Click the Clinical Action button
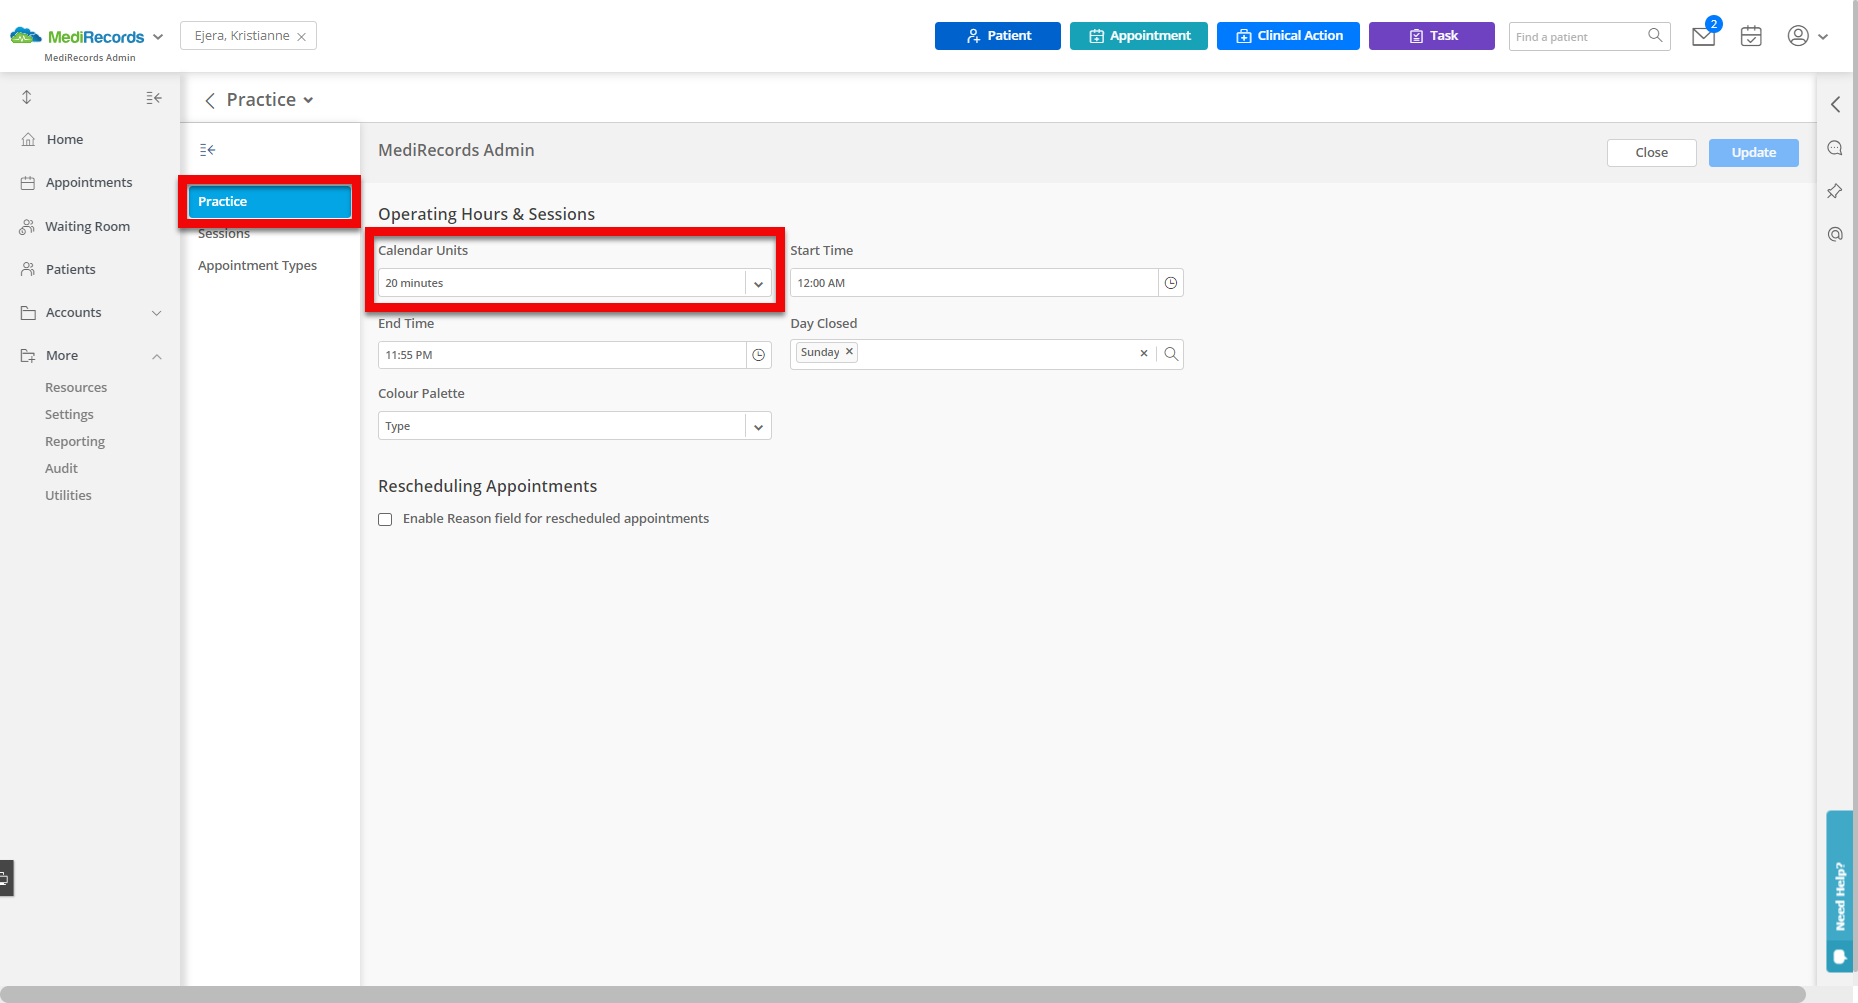Screen dimensions: 1858x1003 (x=1288, y=36)
